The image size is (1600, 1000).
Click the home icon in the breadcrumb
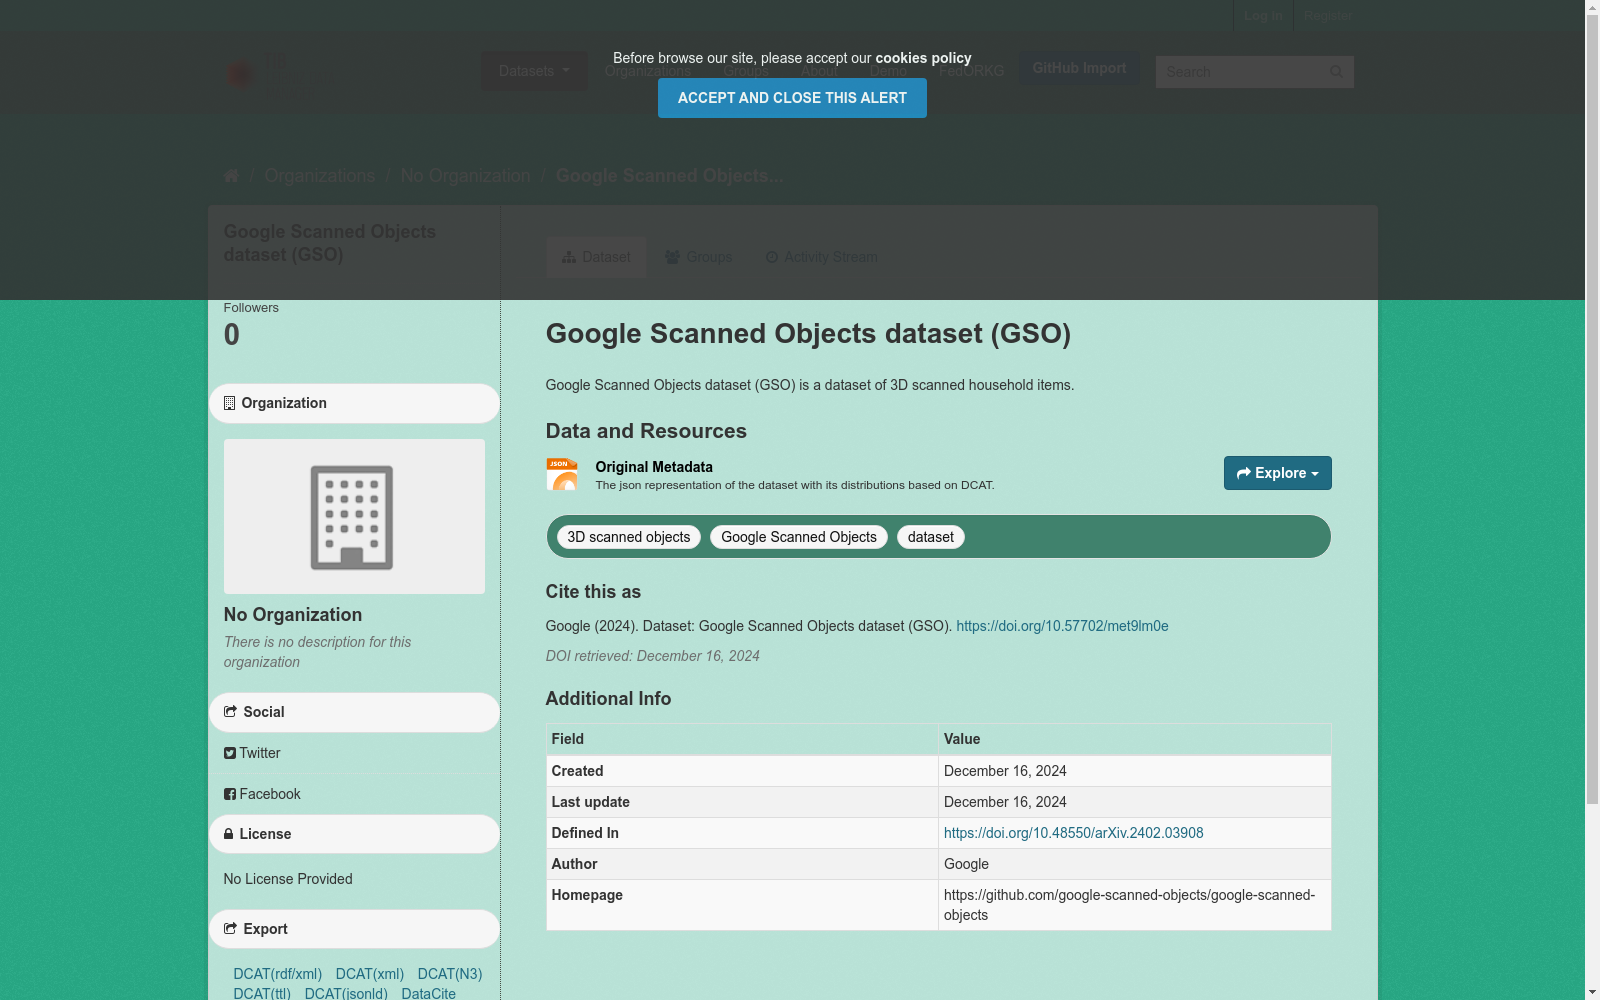tap(231, 176)
